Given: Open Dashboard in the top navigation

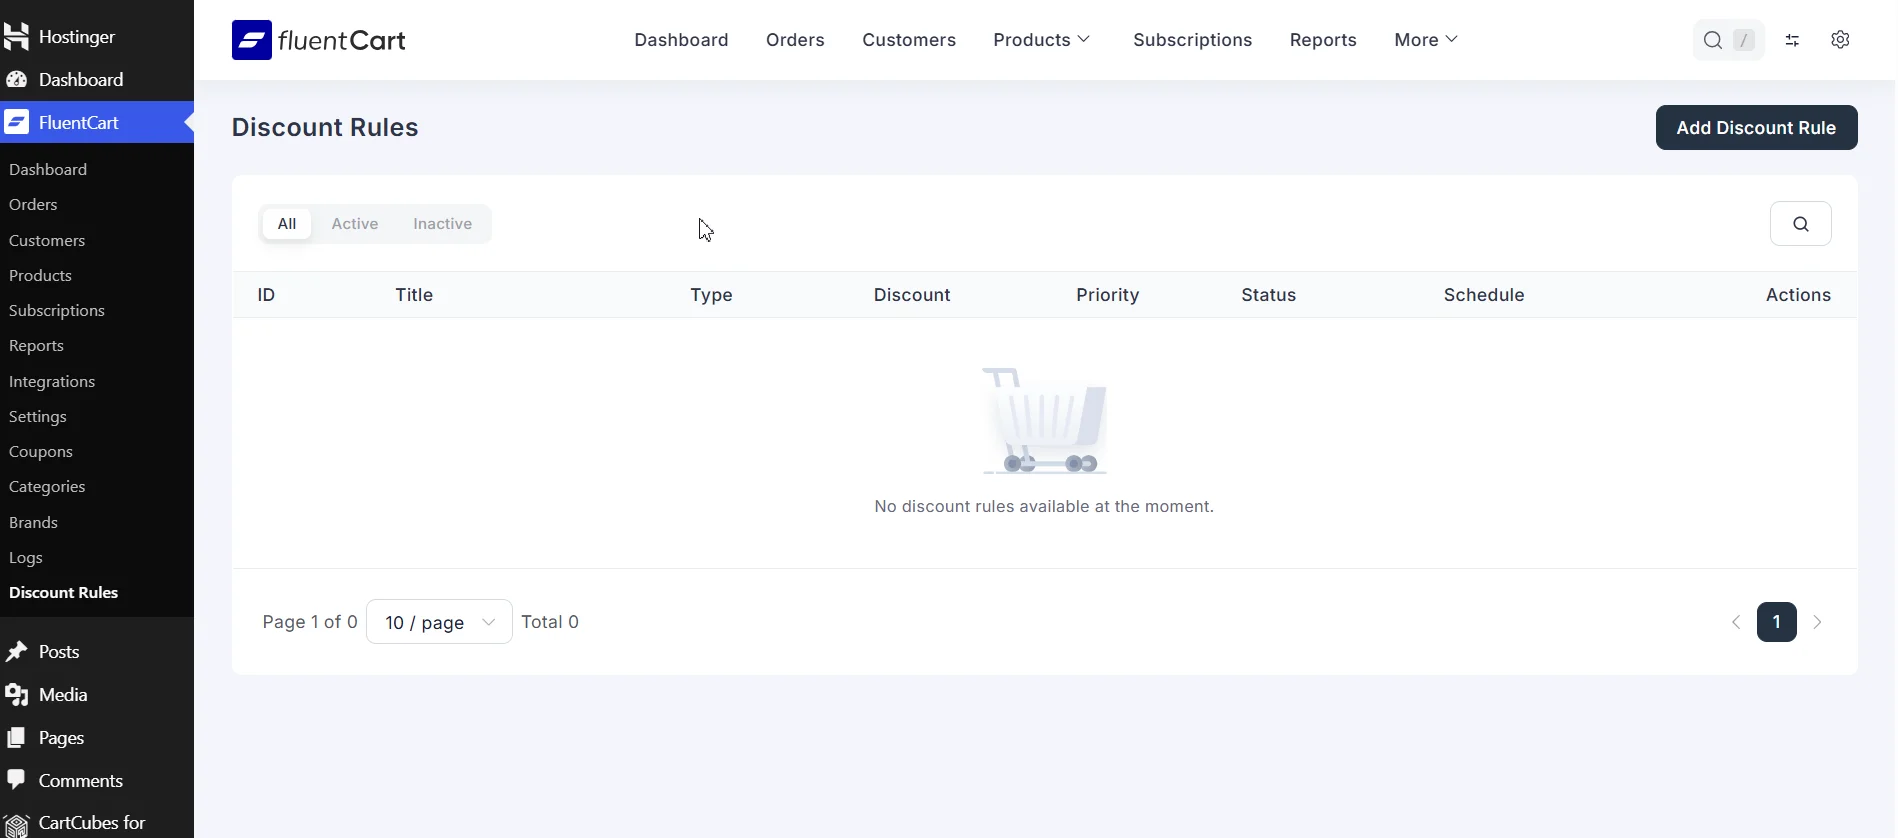Looking at the screenshot, I should tap(681, 40).
